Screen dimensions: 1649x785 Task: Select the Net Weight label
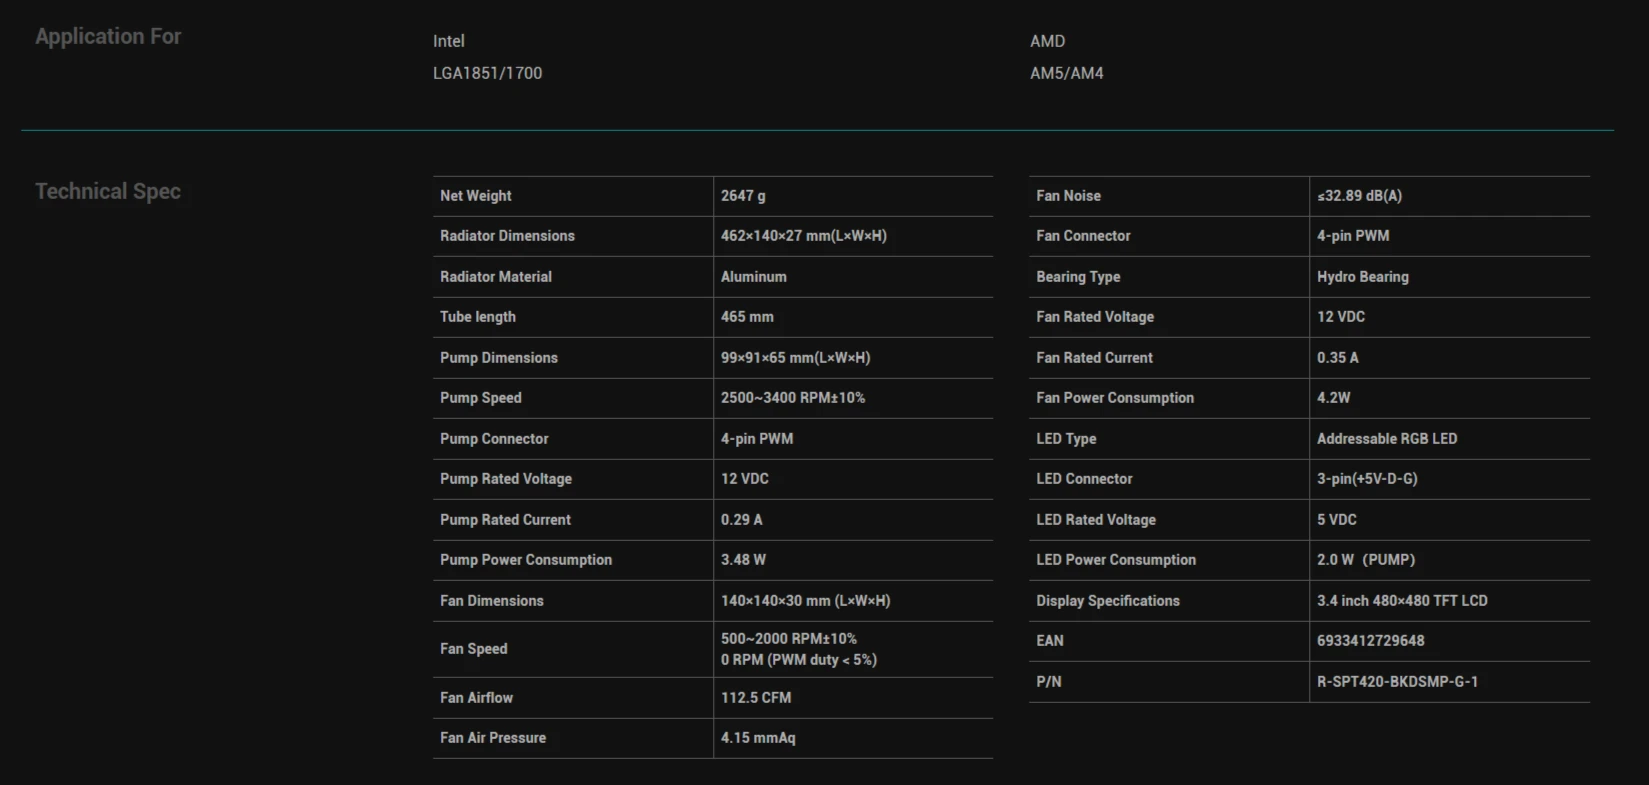[x=476, y=196]
